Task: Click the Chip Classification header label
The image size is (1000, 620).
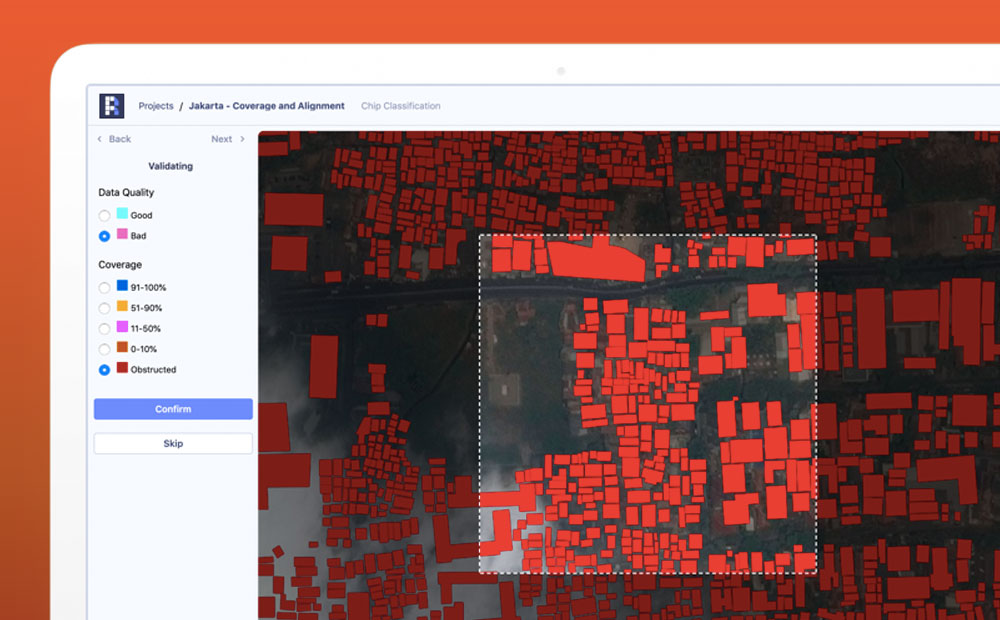Action: [x=400, y=106]
